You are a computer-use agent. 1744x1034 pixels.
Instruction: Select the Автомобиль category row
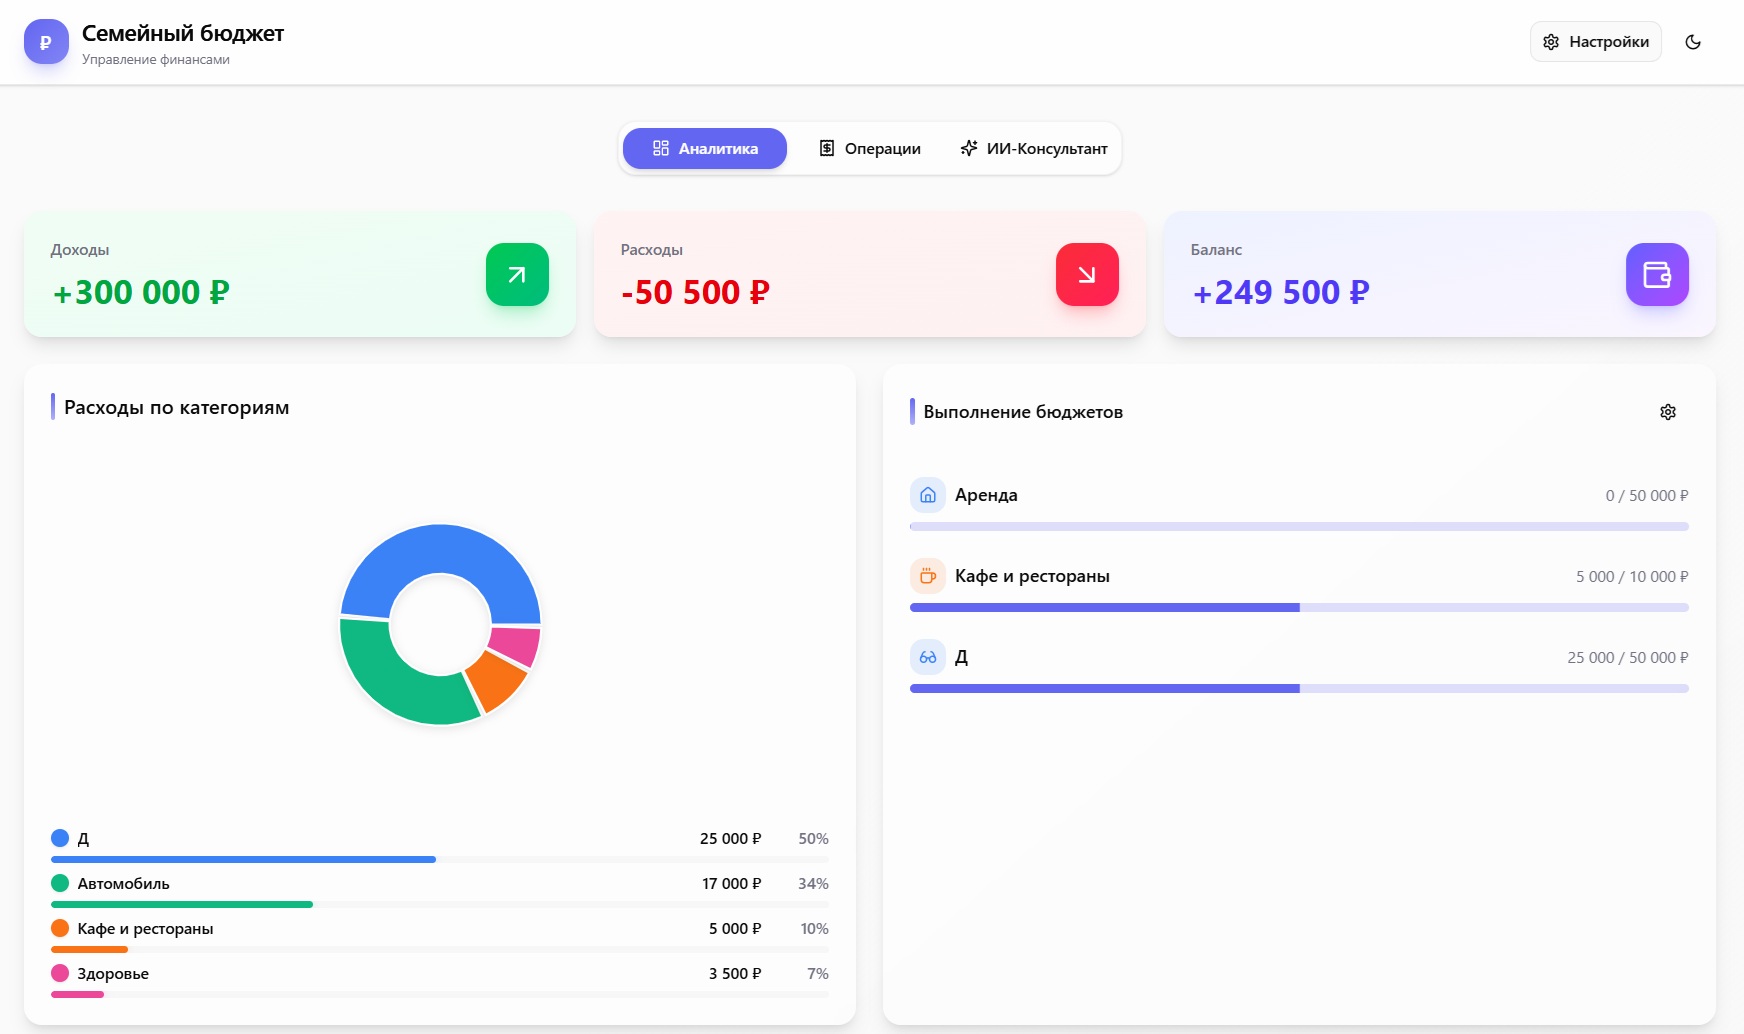coord(440,890)
